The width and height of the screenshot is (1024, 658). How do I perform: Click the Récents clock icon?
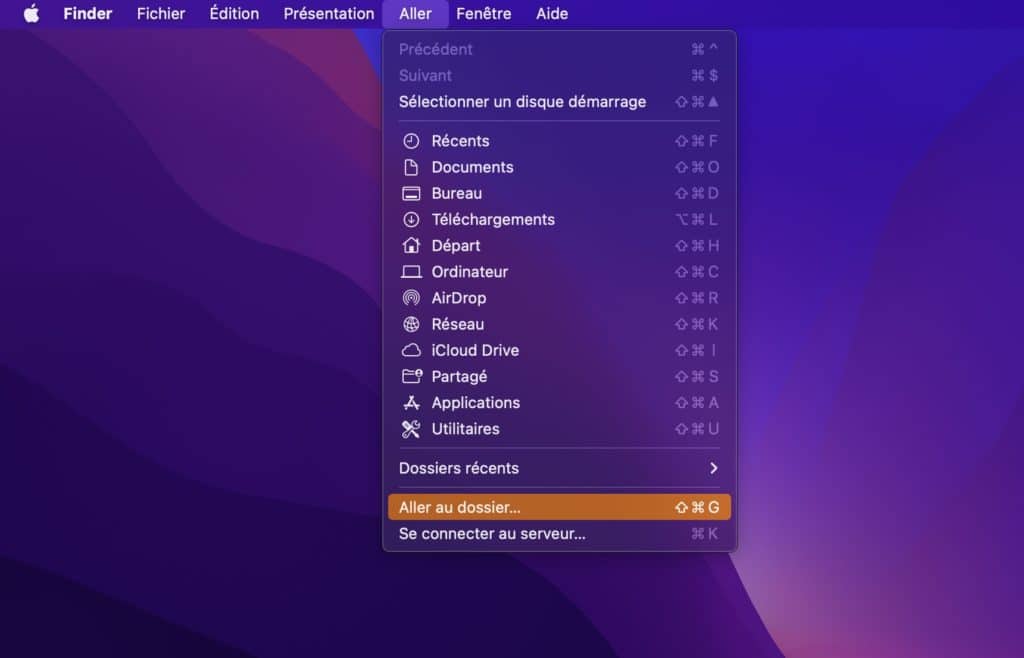pyautogui.click(x=411, y=141)
